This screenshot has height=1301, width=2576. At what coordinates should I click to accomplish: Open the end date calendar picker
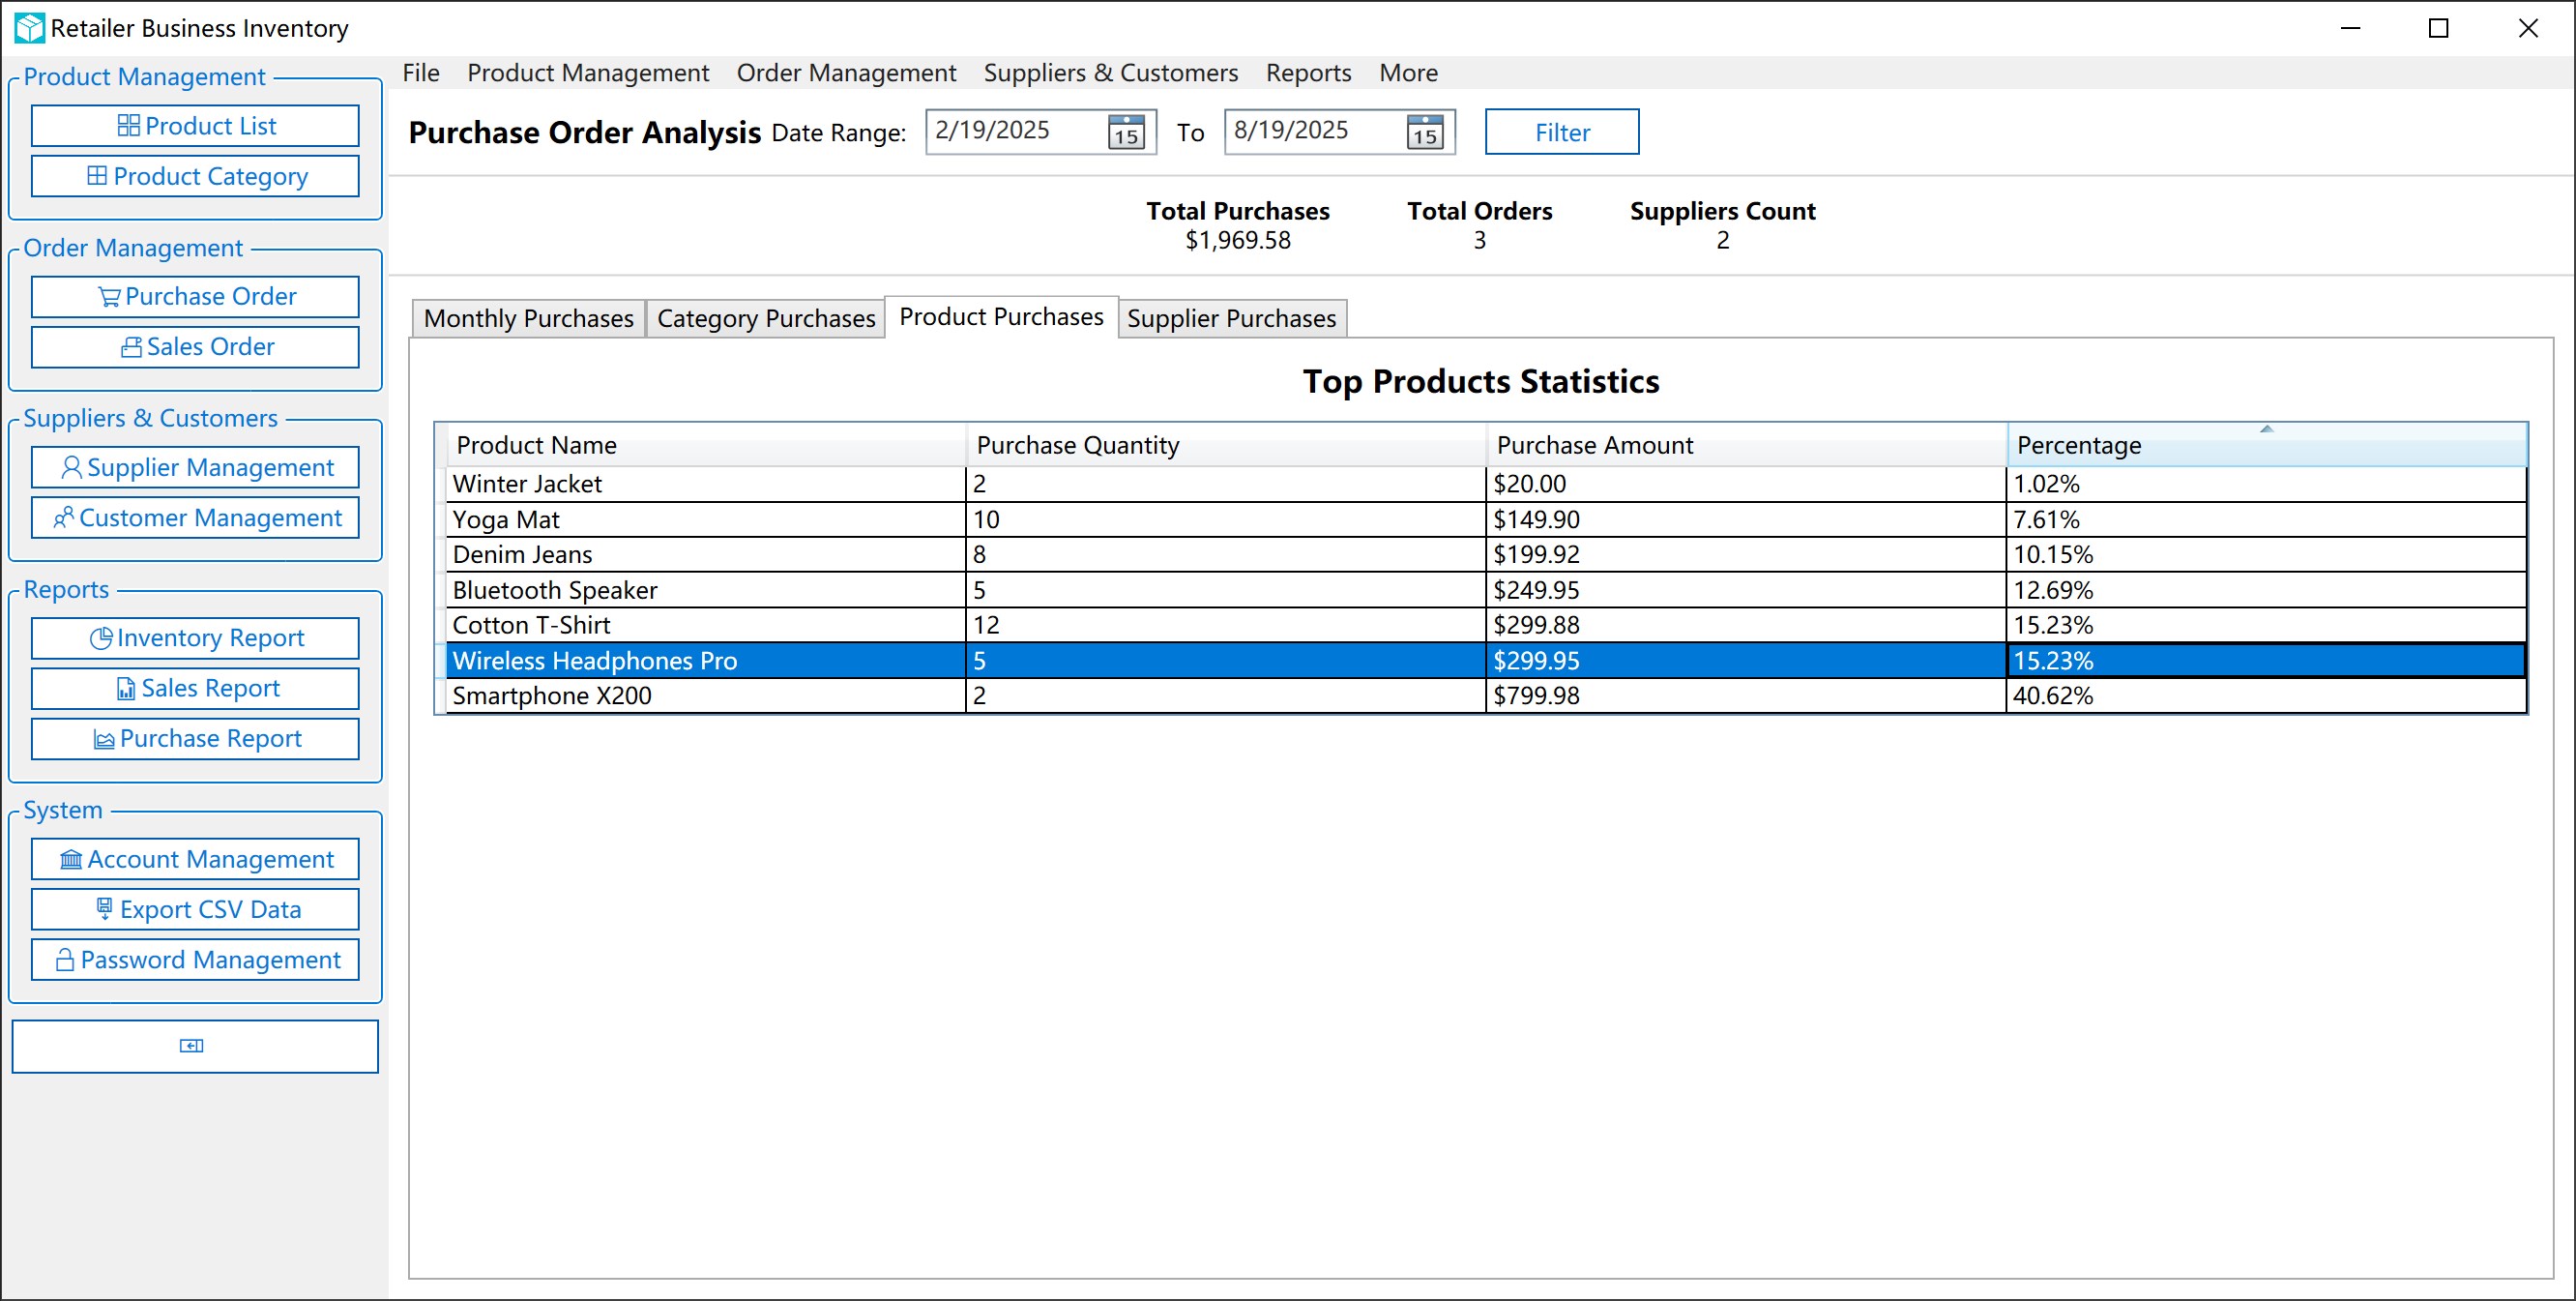click(1424, 131)
